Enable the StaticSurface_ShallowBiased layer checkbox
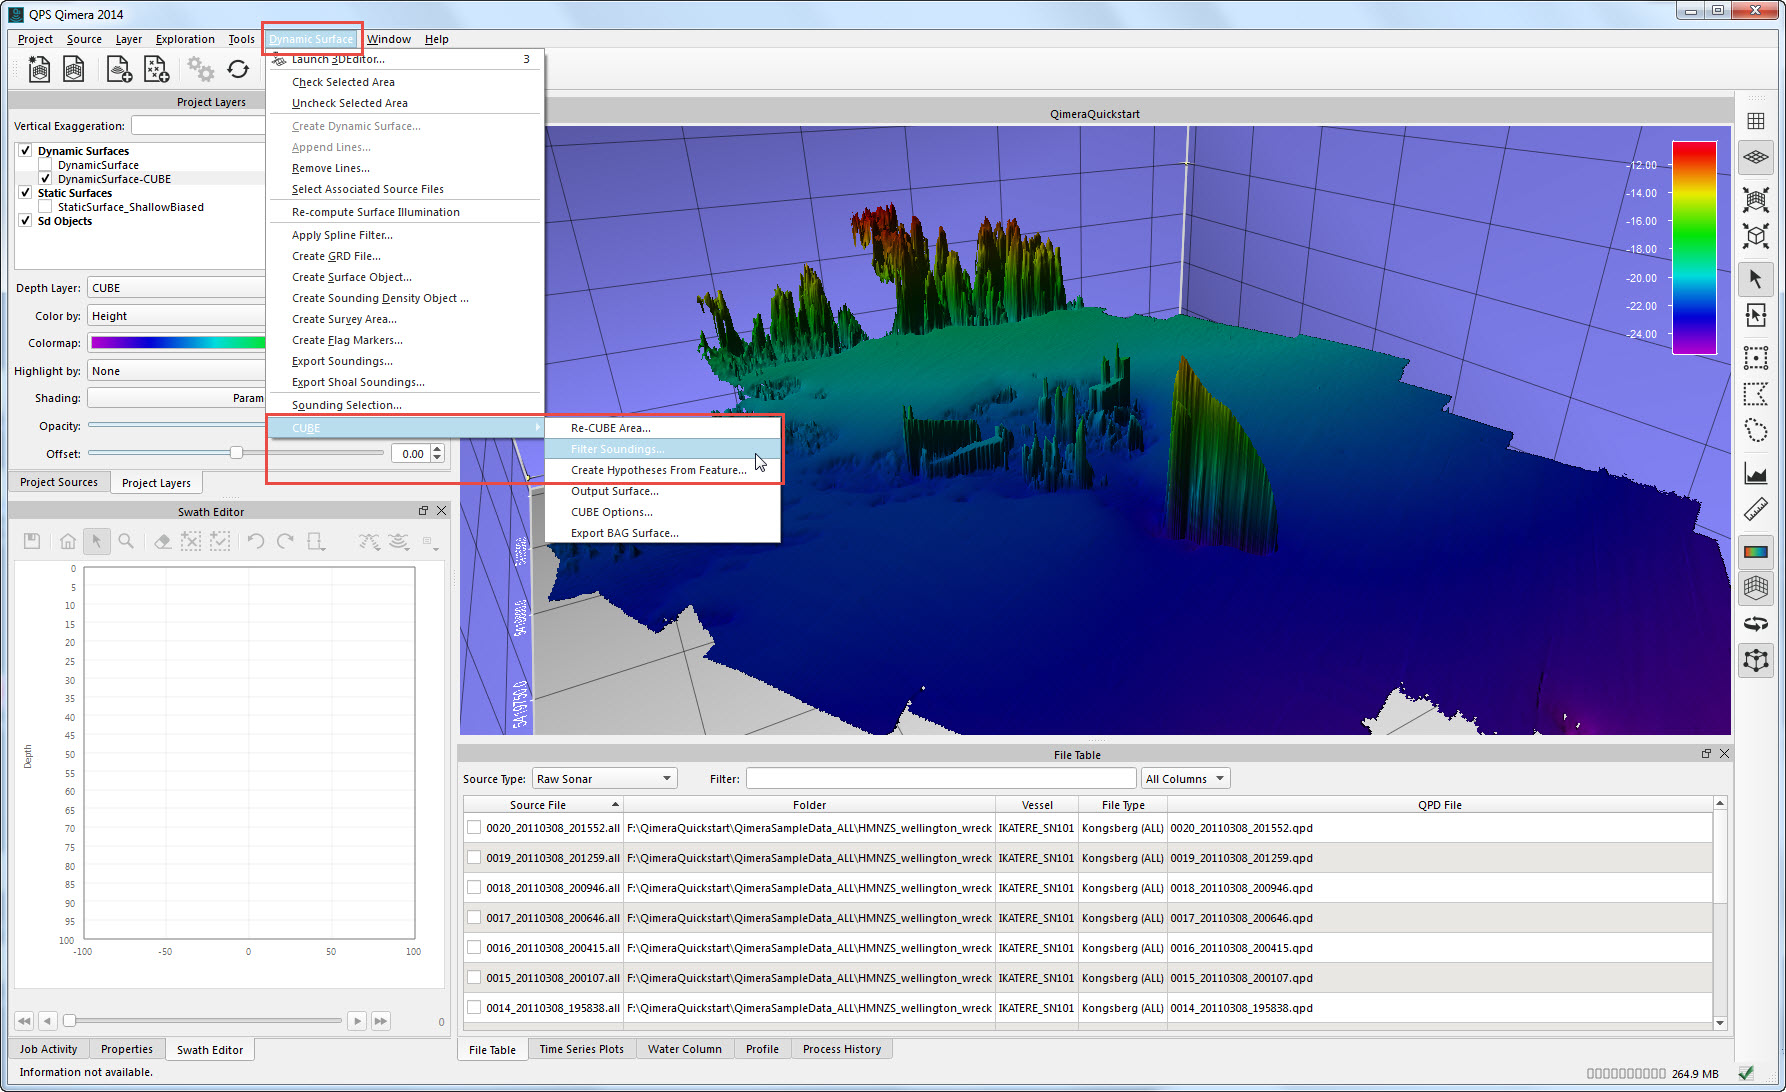The height and width of the screenshot is (1092, 1786). [x=45, y=207]
